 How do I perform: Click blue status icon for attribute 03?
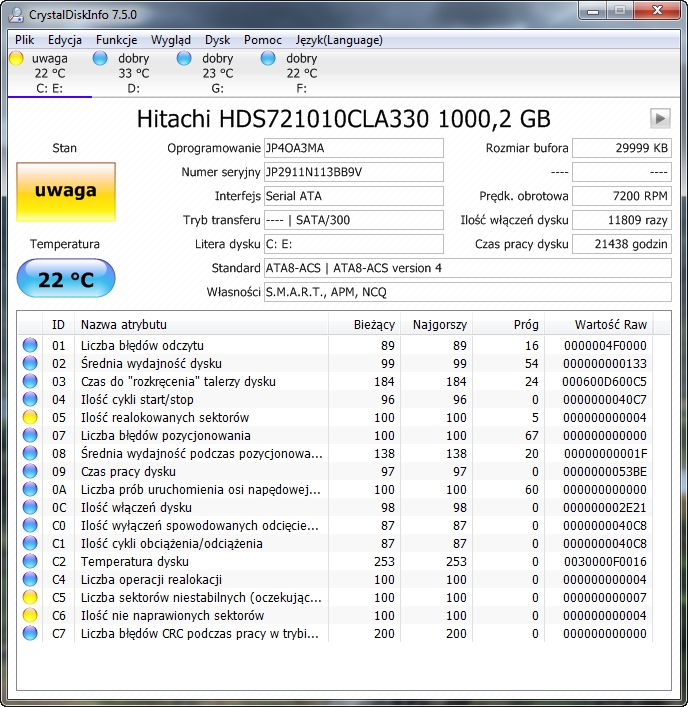[x=30, y=381]
